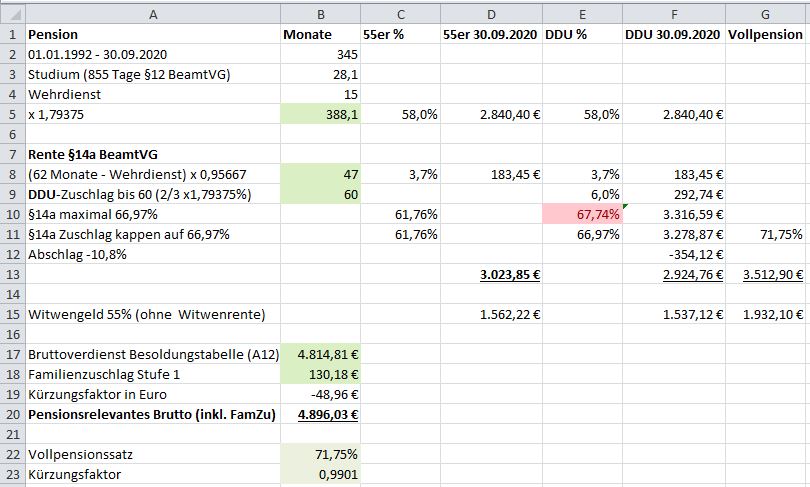This screenshot has height=487, width=810.
Task: Click the underlined total 3.023,85 €
Action: click(490, 274)
